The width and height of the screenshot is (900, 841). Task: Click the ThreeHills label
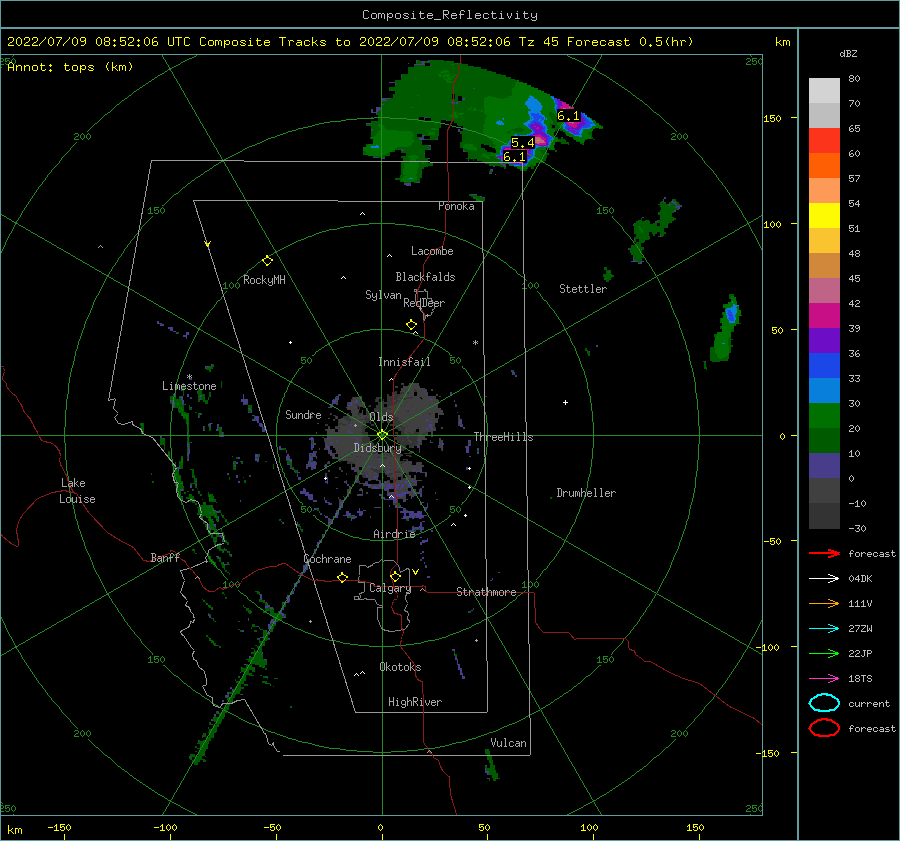[x=503, y=437]
